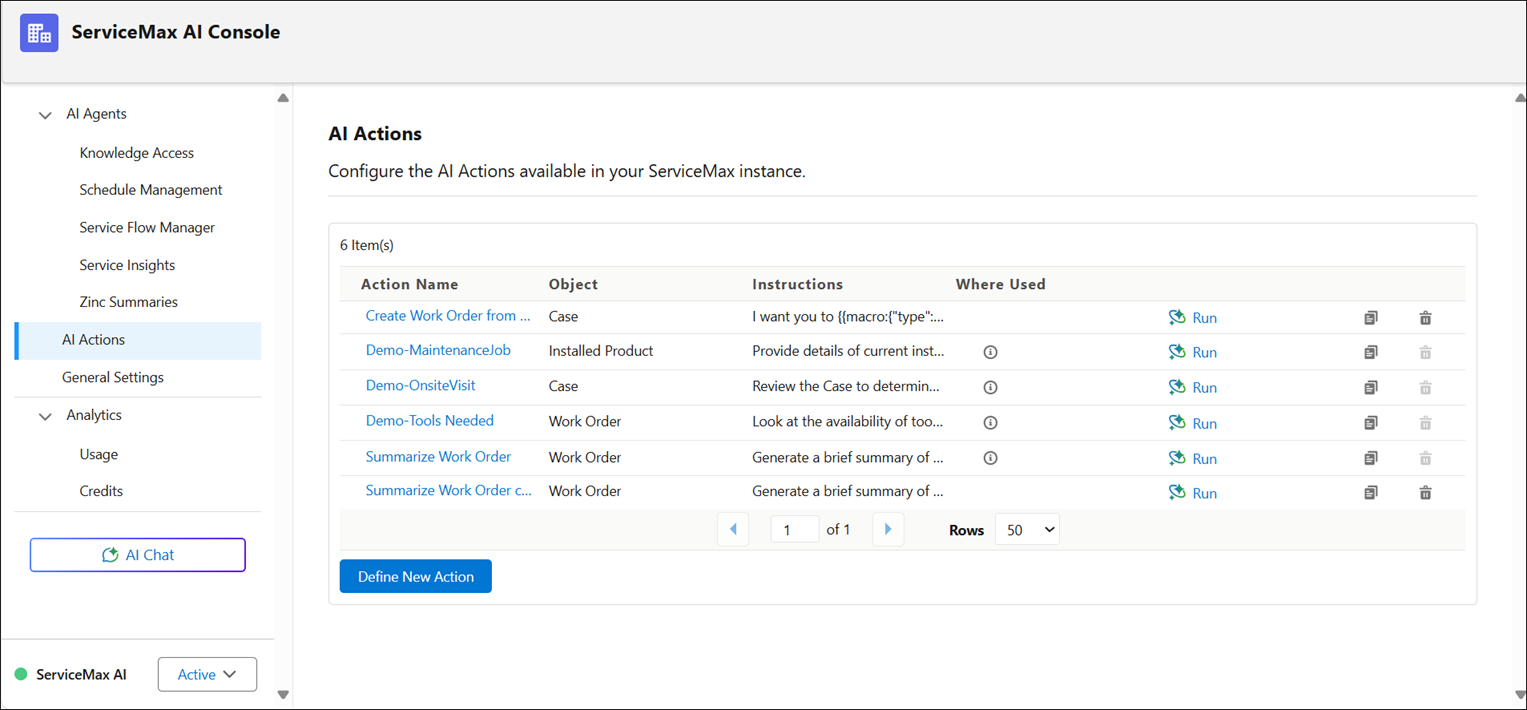Run the Summarize Work Order c... action
Image resolution: width=1527 pixels, height=710 pixels.
pos(1192,493)
